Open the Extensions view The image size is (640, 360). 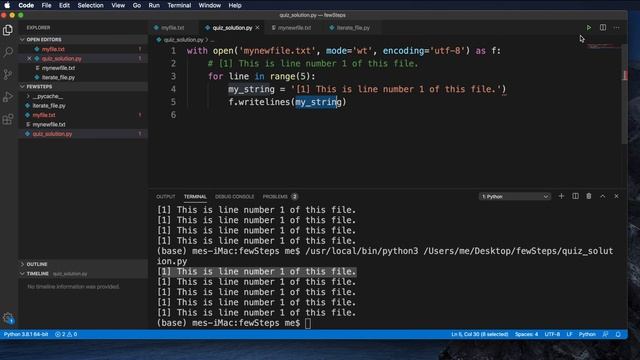click(x=8, y=119)
